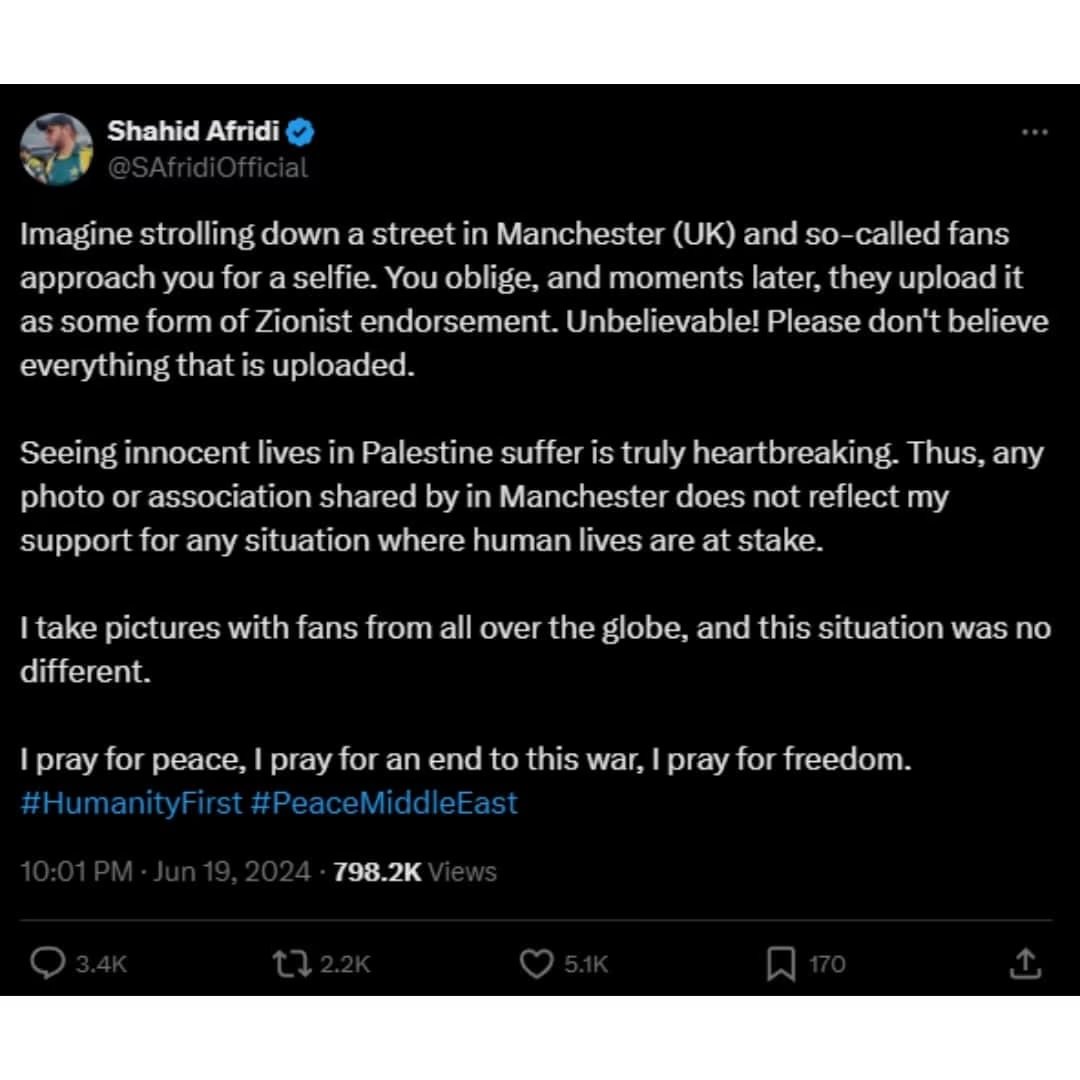Open the #PeaceMiddleEast hashtag

(x=384, y=803)
